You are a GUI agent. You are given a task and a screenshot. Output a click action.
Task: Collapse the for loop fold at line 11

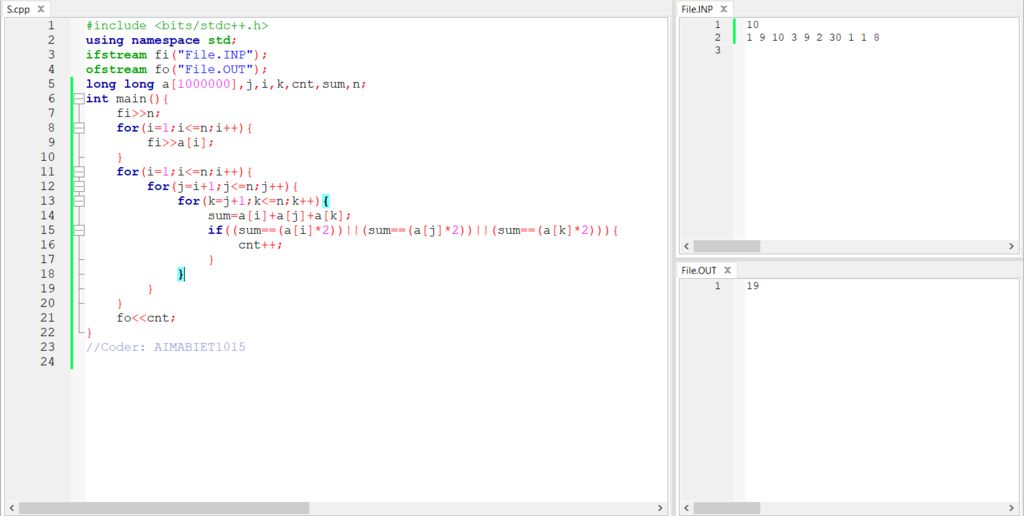tap(79, 172)
